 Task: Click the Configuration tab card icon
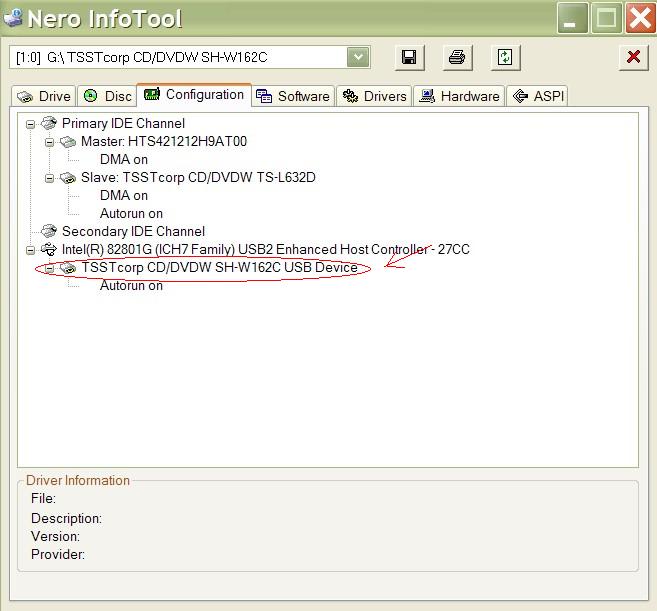pyautogui.click(x=152, y=94)
